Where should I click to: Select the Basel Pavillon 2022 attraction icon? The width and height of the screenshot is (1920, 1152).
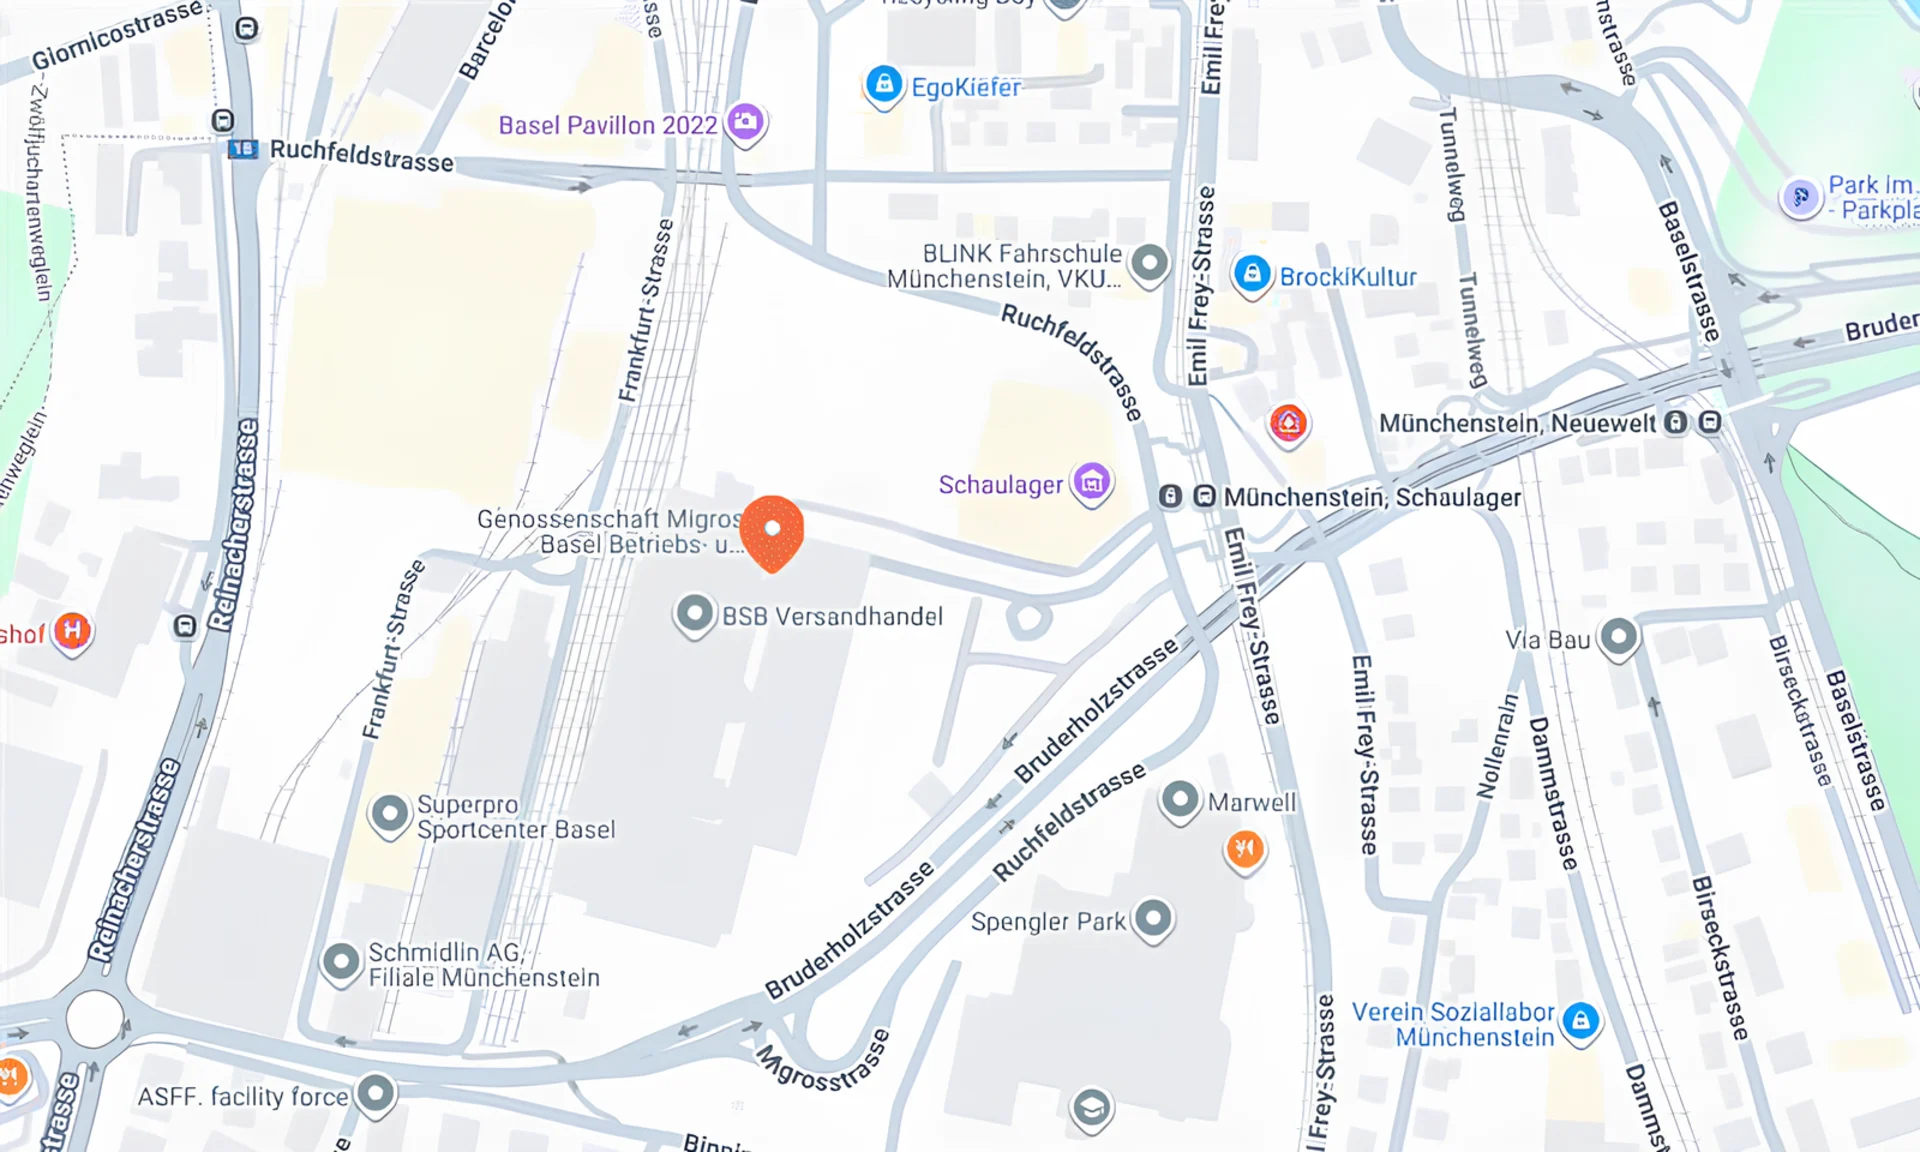coord(745,123)
